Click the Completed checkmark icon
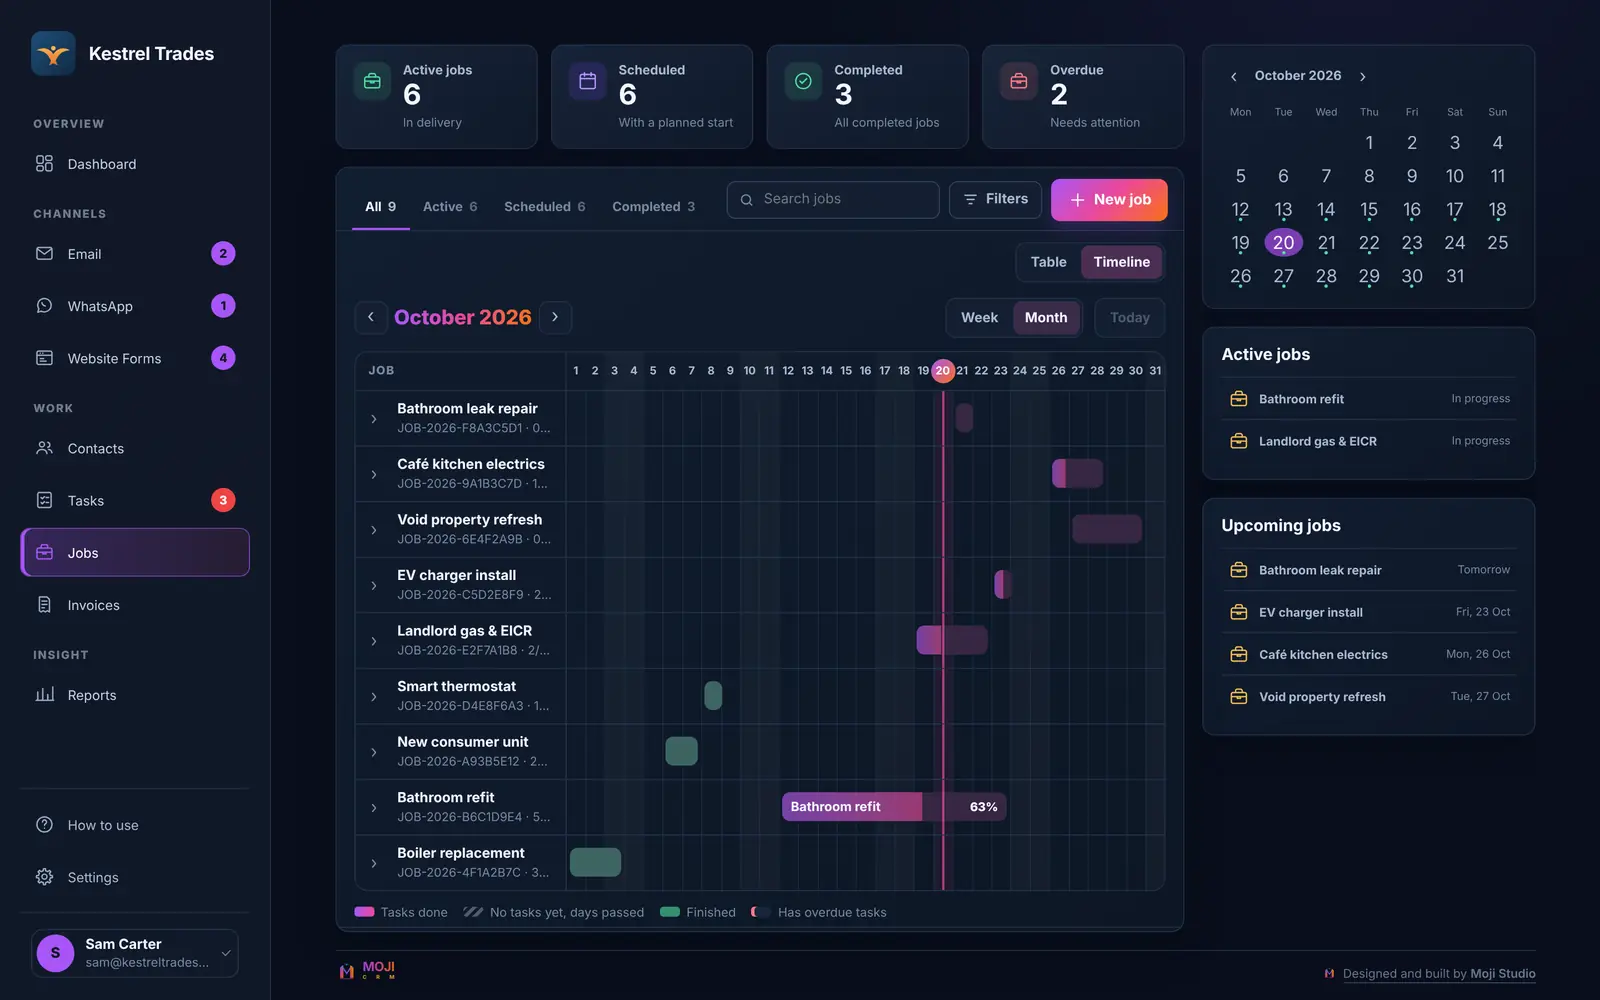Screen dimensions: 1600x1000 point(803,82)
